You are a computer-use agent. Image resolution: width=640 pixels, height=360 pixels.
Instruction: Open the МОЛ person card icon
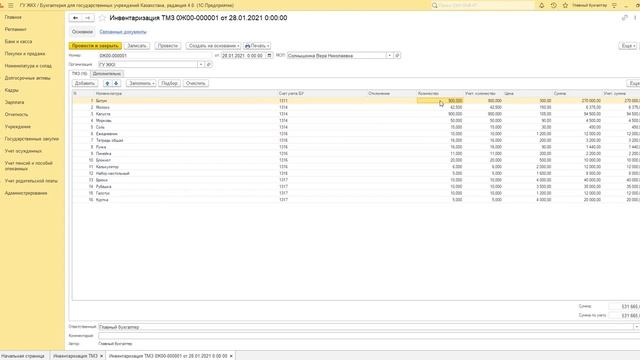coord(397,56)
